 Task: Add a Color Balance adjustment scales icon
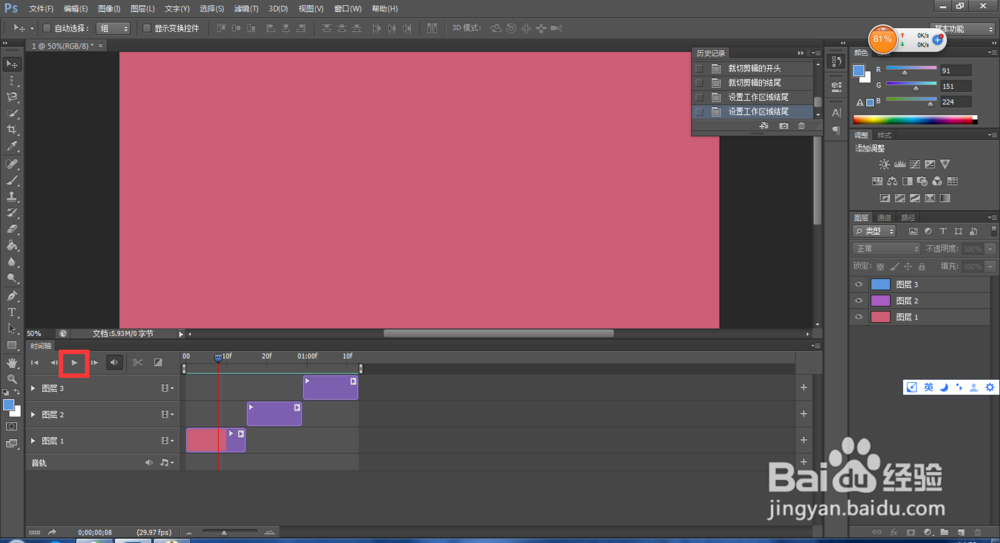pyautogui.click(x=892, y=181)
